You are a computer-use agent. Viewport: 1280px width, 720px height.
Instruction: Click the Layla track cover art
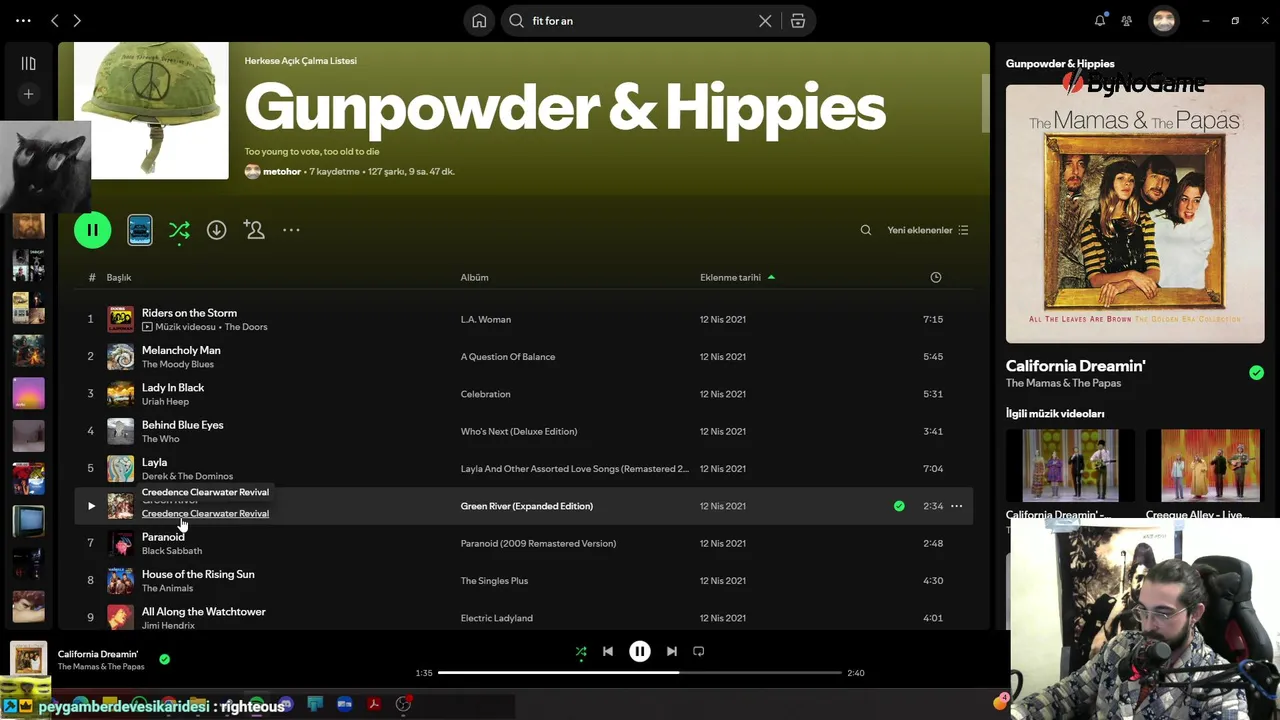[x=120, y=468]
